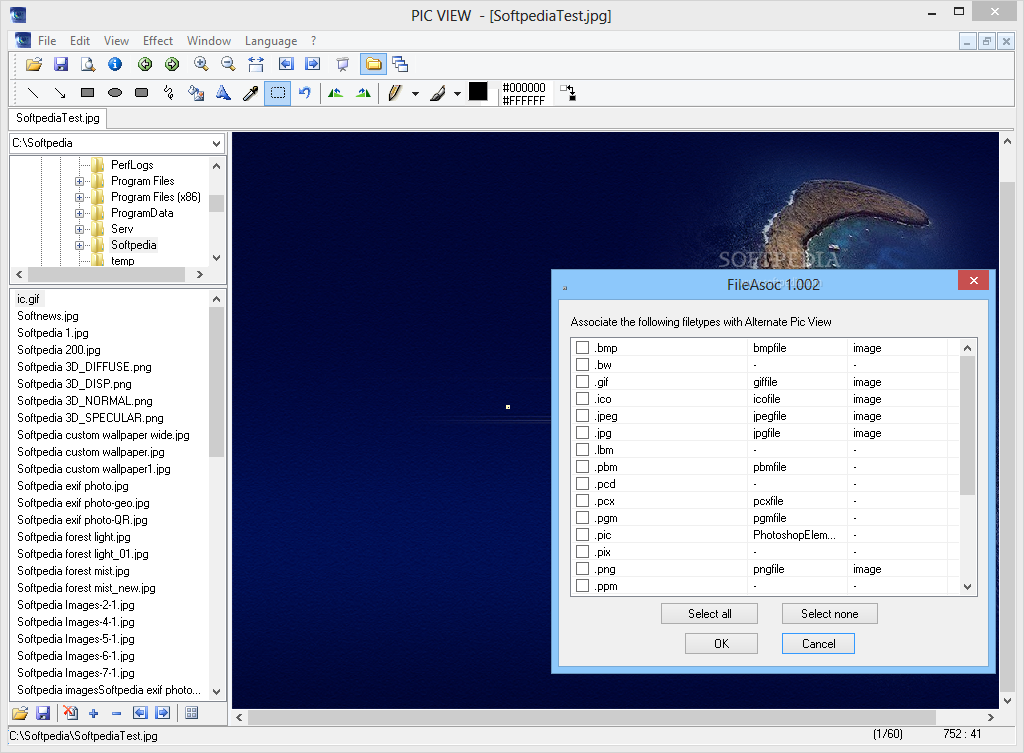Activate the rectangular selection tool
This screenshot has height=753, width=1024.
tap(278, 93)
